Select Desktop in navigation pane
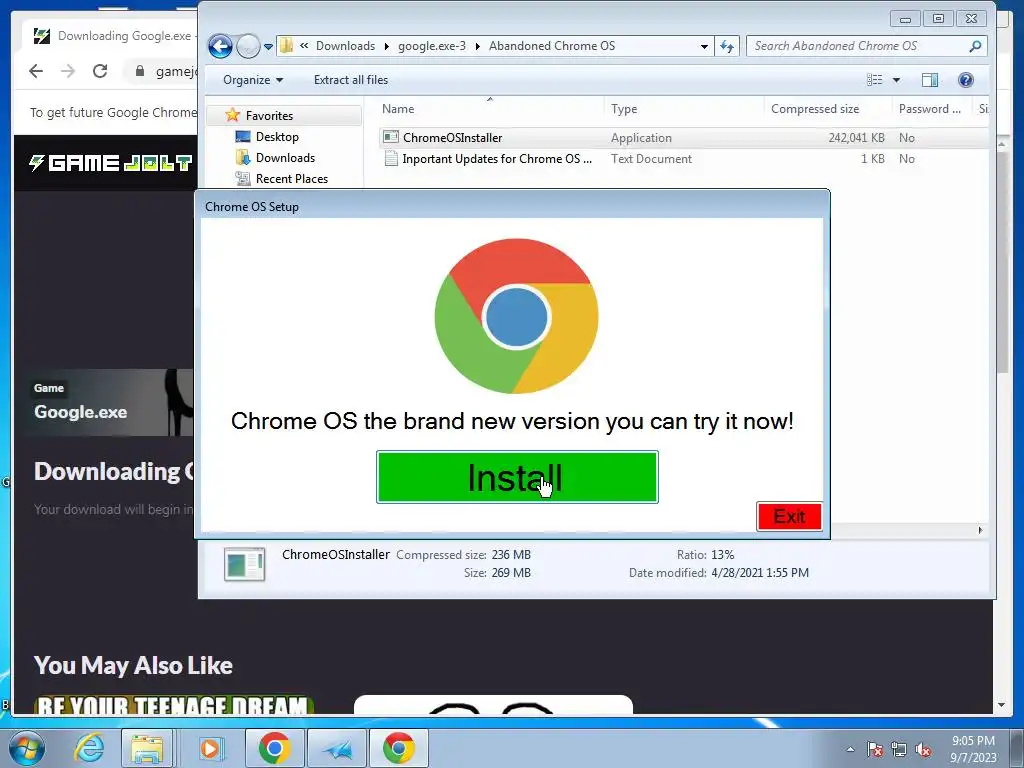Viewport: 1024px width, 768px height. 277,136
